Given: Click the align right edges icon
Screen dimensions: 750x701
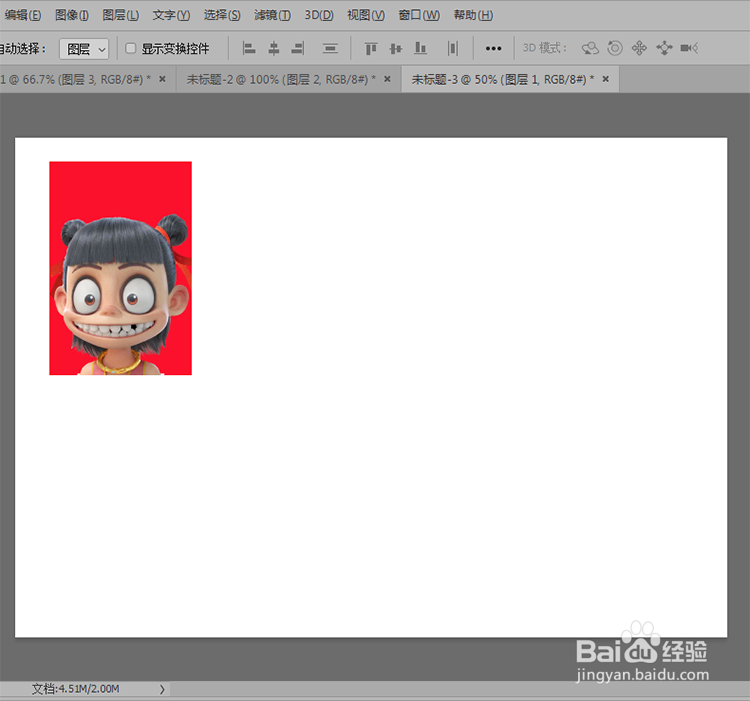Looking at the screenshot, I should coord(298,48).
